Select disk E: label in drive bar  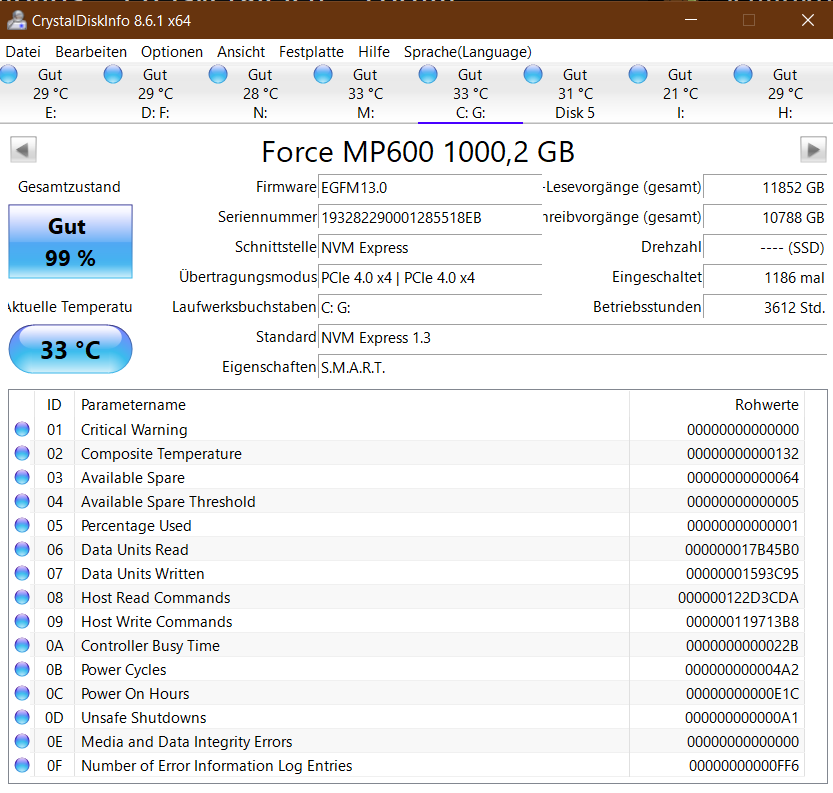pyautogui.click(x=51, y=113)
